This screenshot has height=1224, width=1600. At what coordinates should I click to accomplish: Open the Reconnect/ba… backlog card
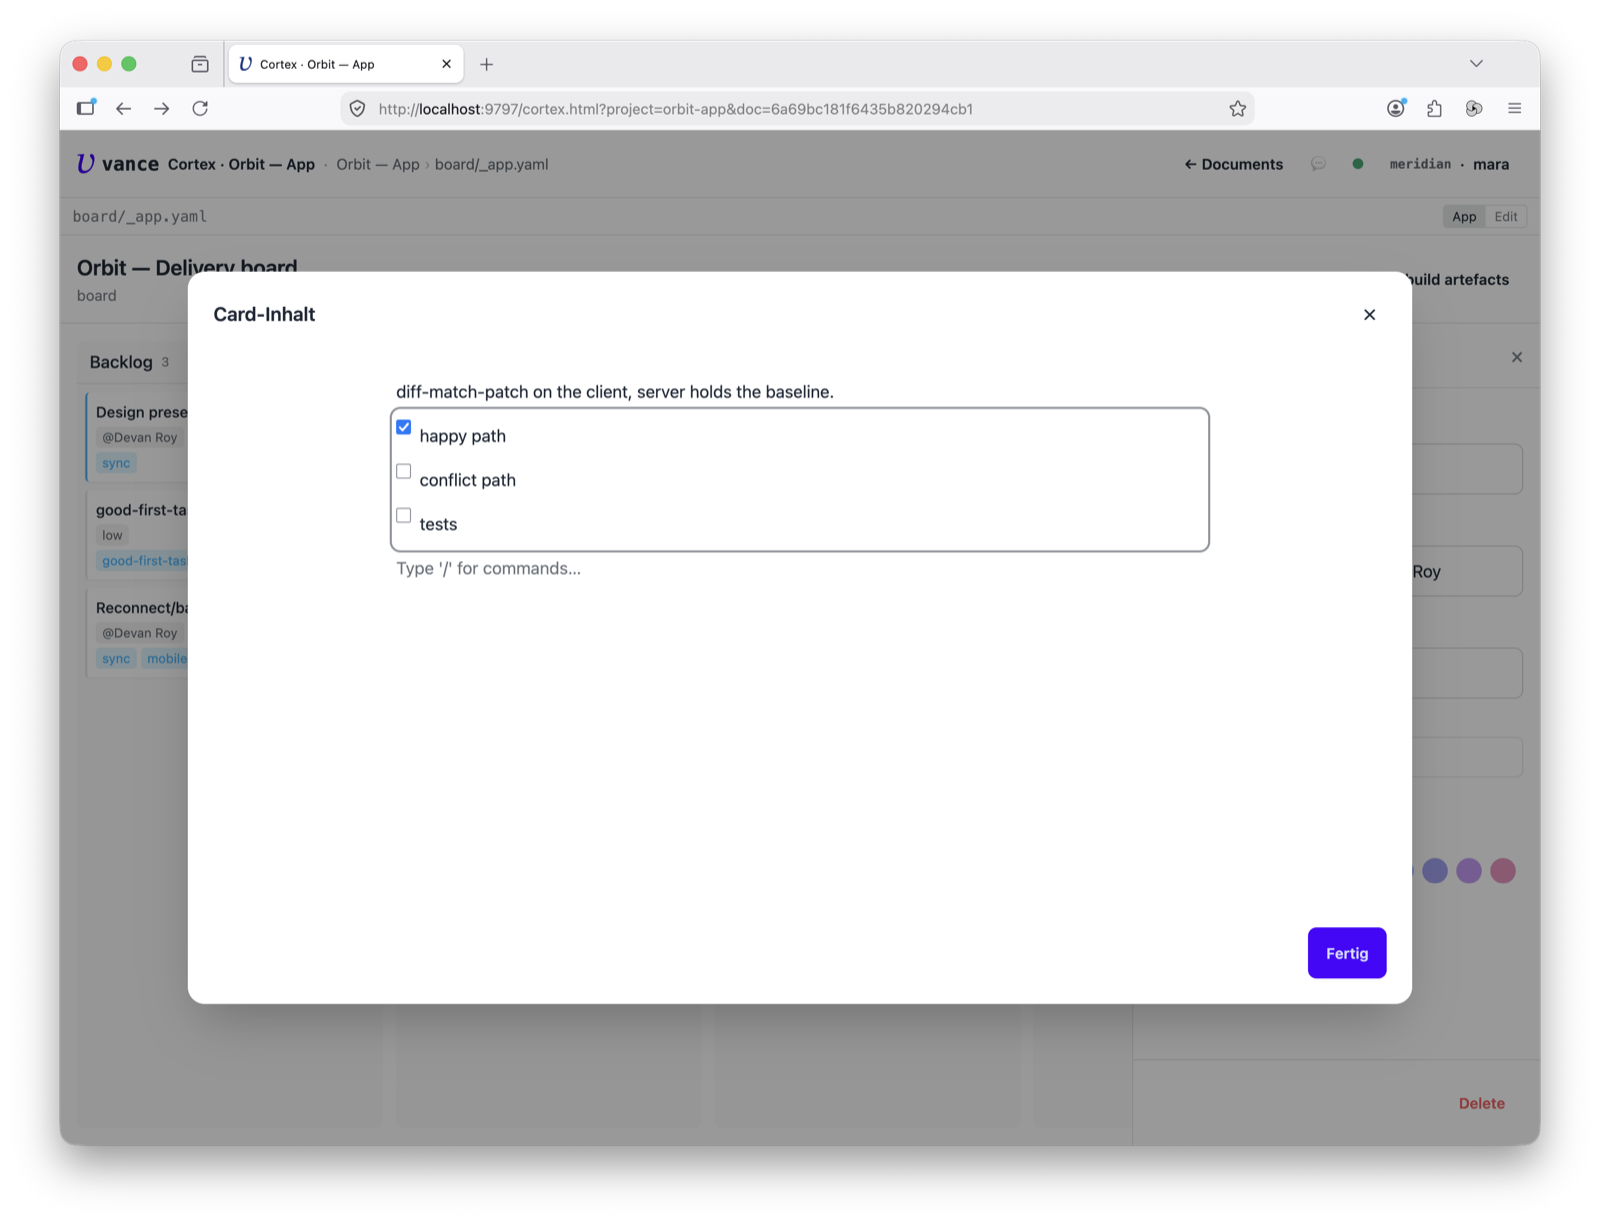(x=138, y=632)
